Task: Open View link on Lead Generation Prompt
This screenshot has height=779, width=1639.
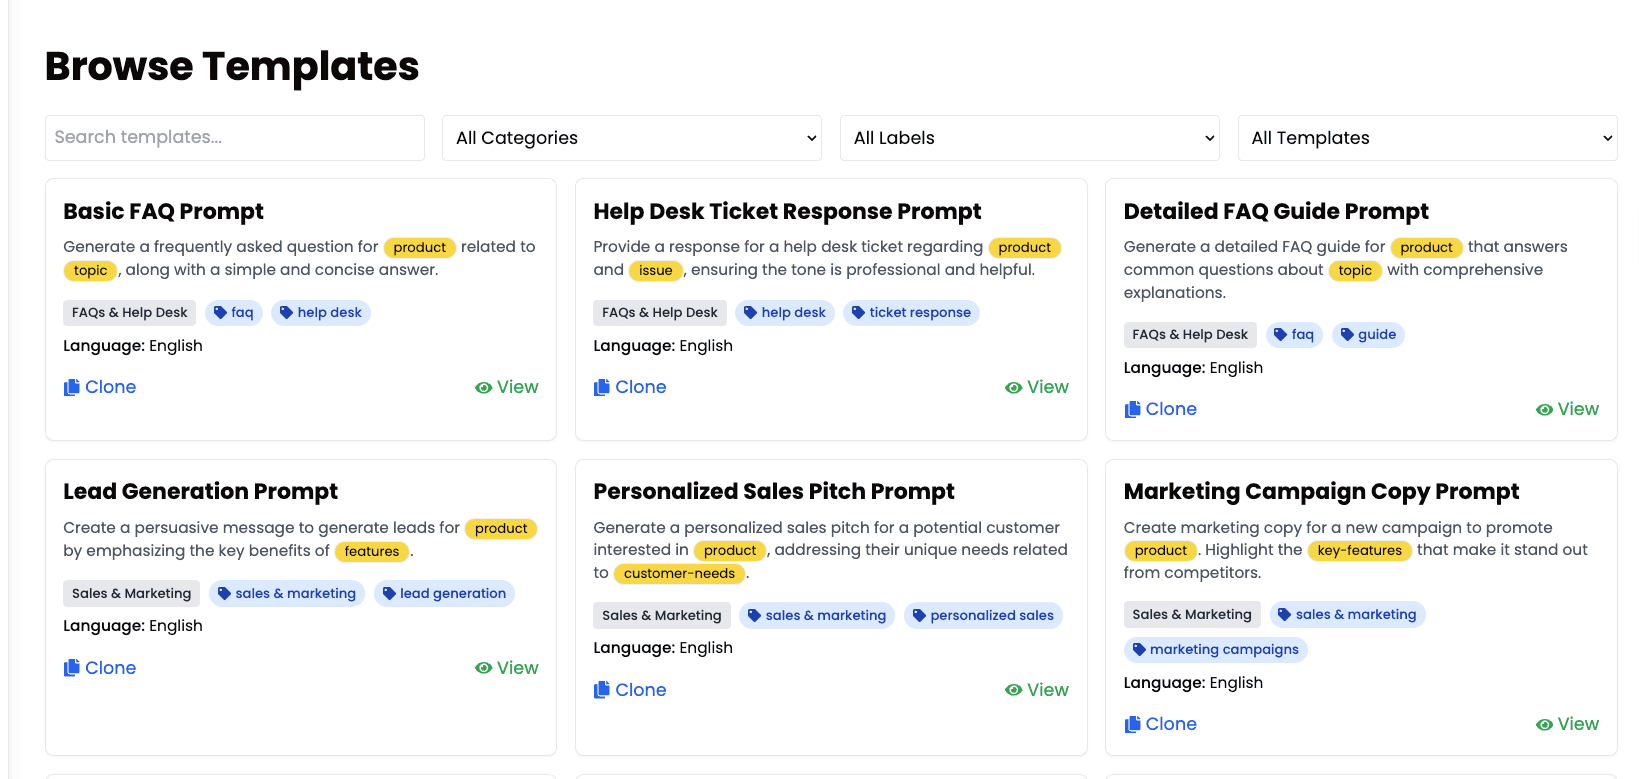Action: coord(507,668)
